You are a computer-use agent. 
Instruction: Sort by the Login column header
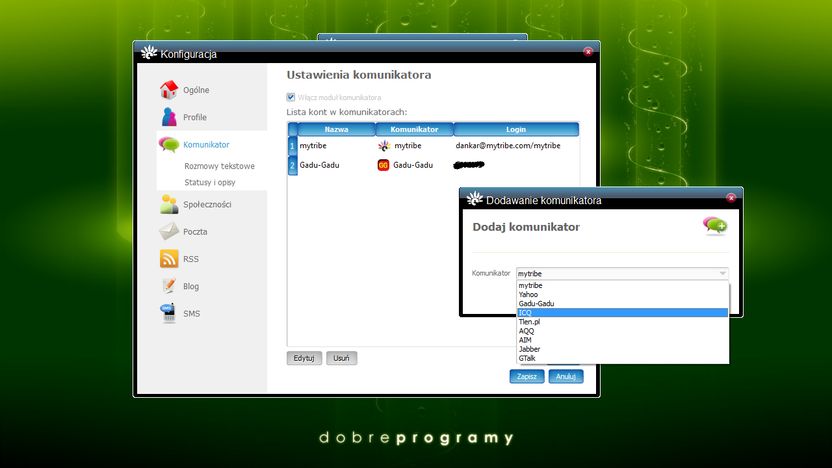click(516, 129)
